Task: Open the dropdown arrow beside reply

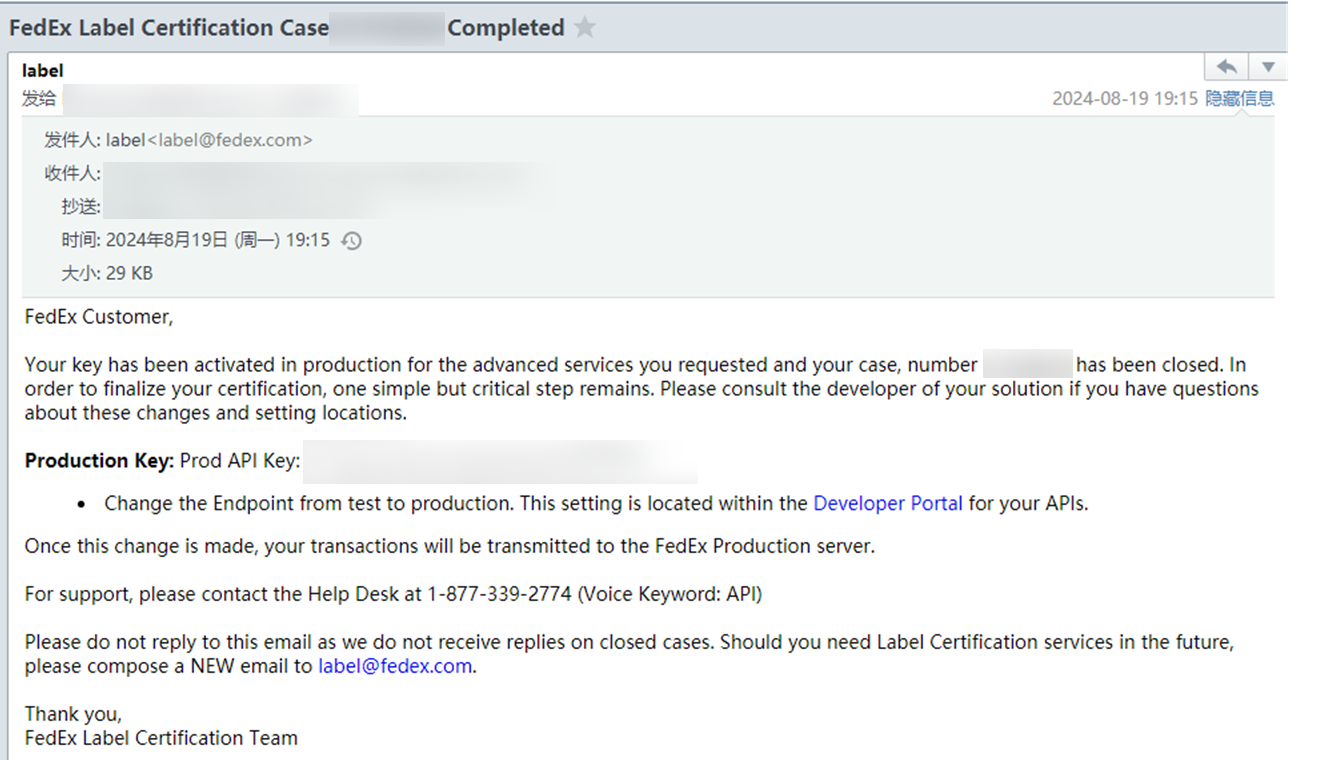Action: [x=1267, y=67]
